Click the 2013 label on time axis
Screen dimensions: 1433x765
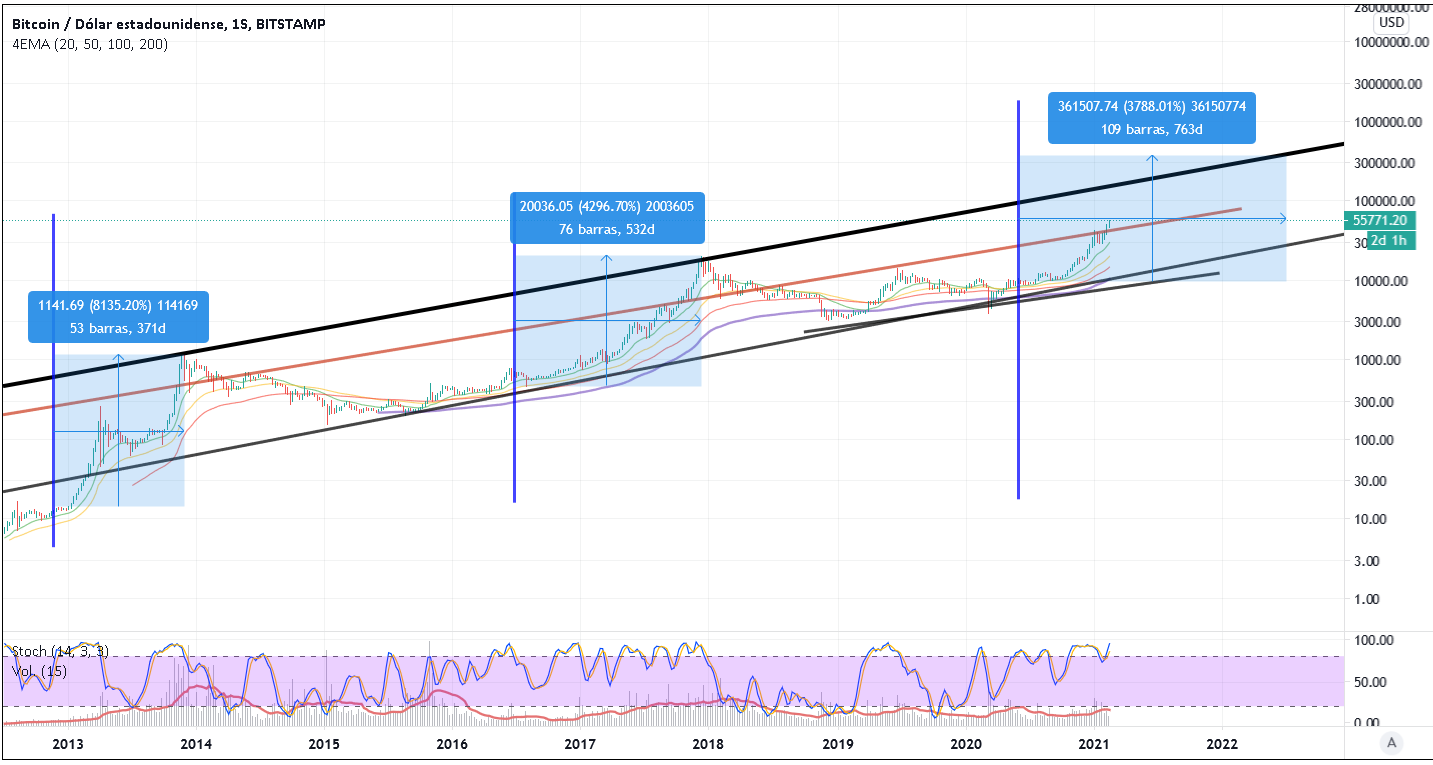point(67,744)
